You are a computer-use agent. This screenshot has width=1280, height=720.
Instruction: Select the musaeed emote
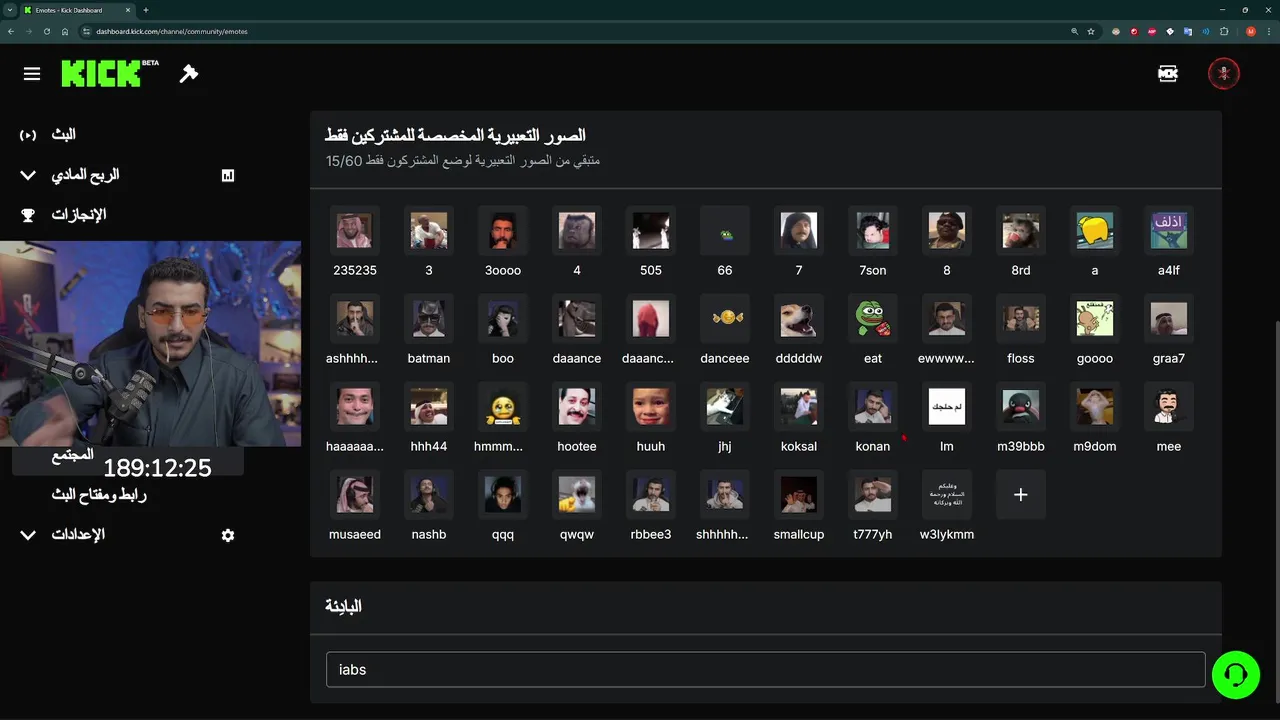tap(355, 495)
